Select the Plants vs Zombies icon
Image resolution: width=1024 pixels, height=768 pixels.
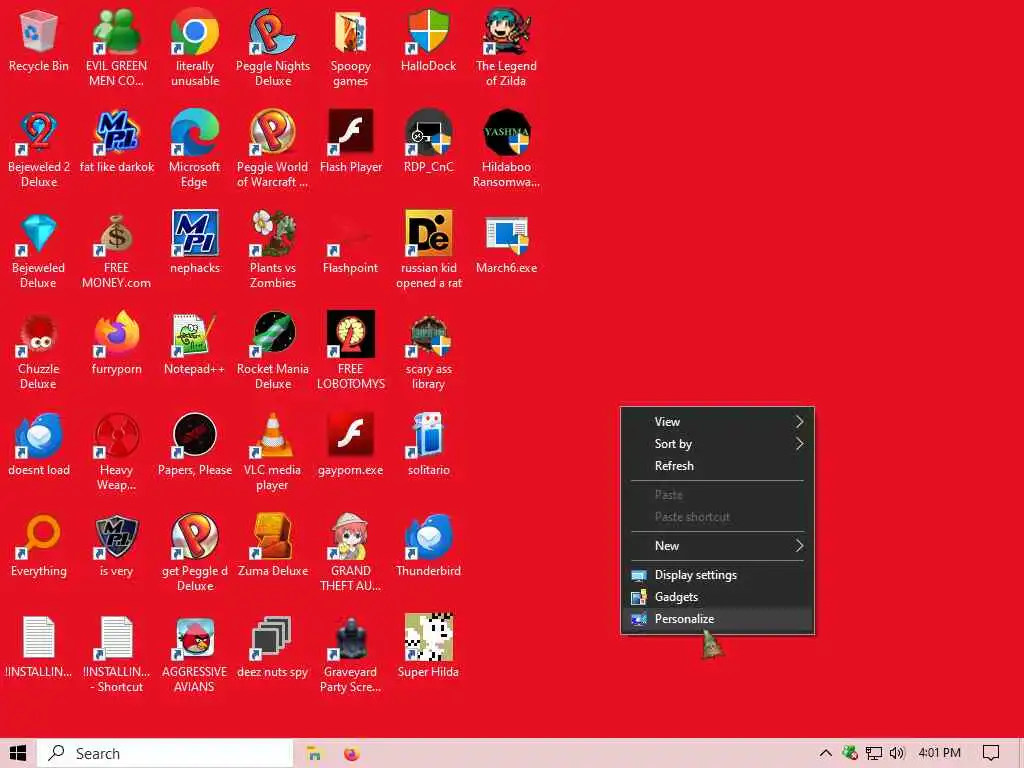(x=272, y=233)
